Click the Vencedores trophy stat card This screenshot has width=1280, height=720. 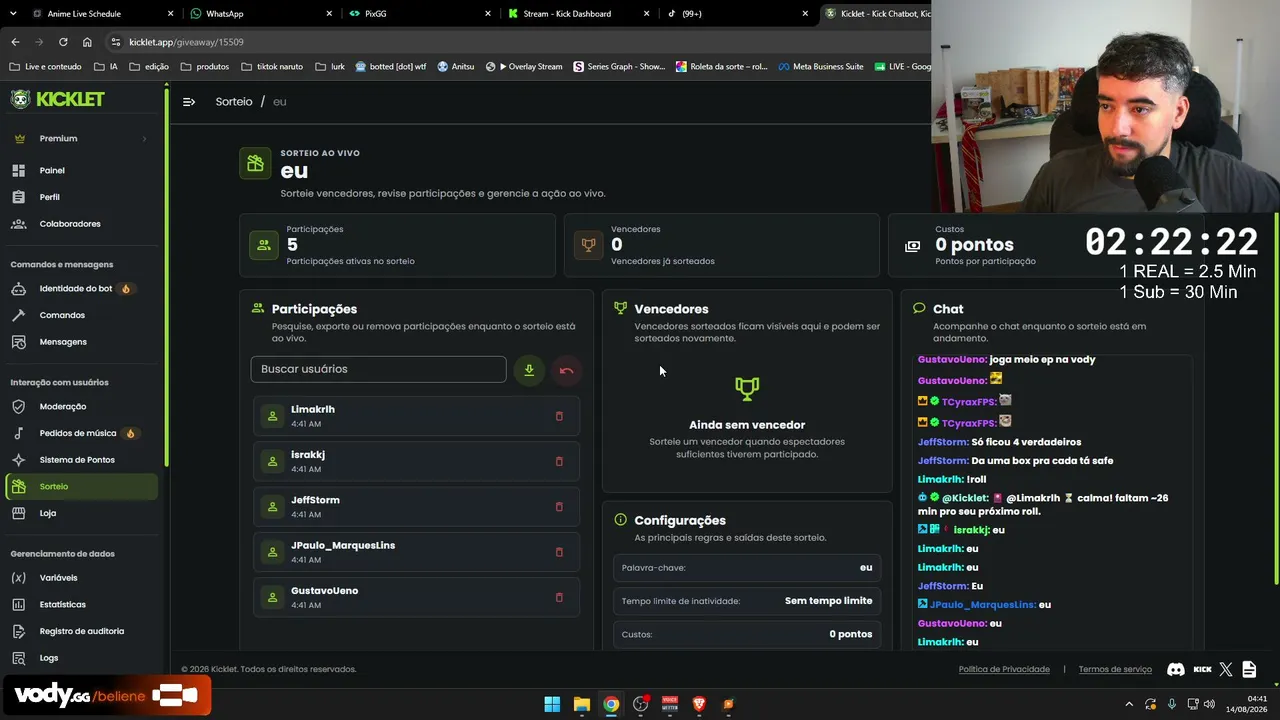721,245
